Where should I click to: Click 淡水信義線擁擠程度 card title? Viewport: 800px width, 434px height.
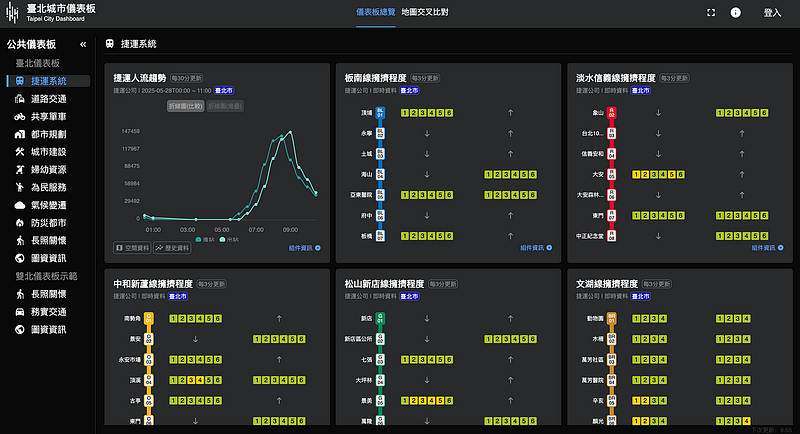(x=616, y=78)
